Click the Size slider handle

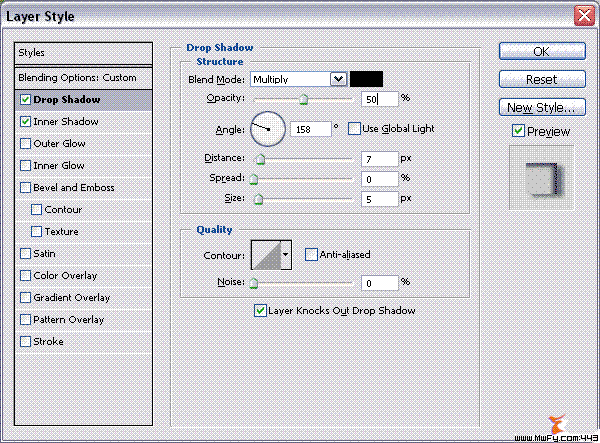pyautogui.click(x=258, y=199)
